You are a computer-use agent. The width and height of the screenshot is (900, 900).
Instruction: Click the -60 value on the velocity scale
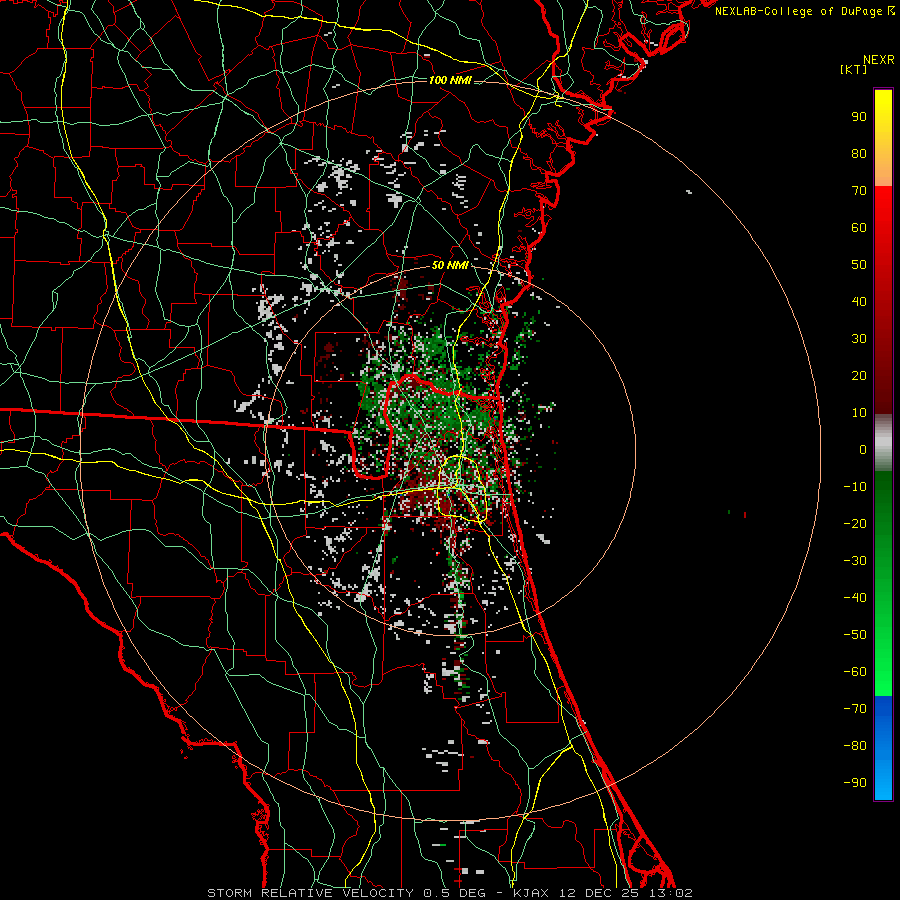[x=855, y=672]
